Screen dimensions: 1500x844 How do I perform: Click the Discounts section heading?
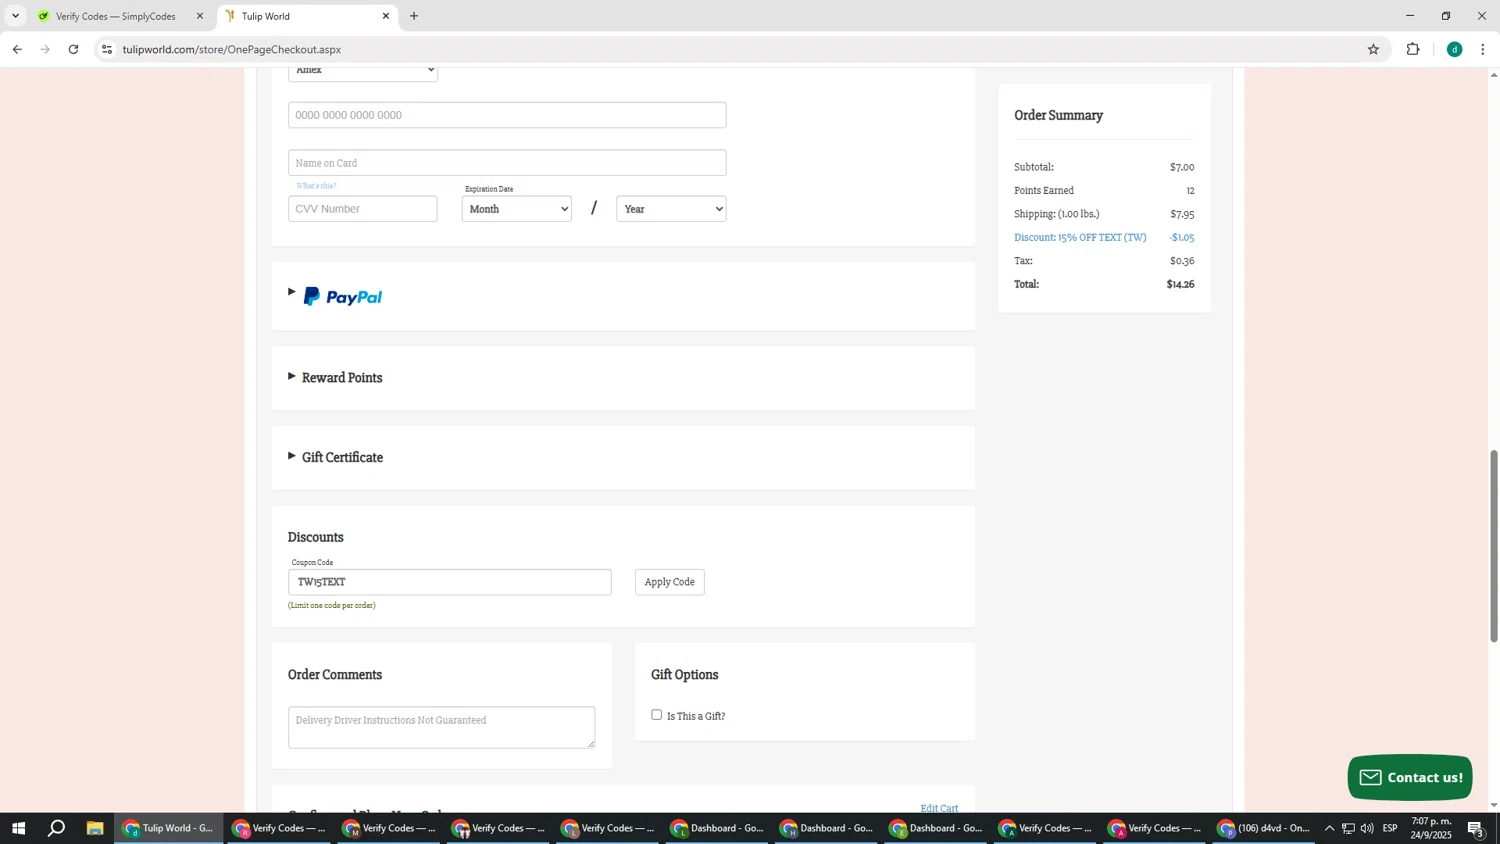[x=316, y=538]
